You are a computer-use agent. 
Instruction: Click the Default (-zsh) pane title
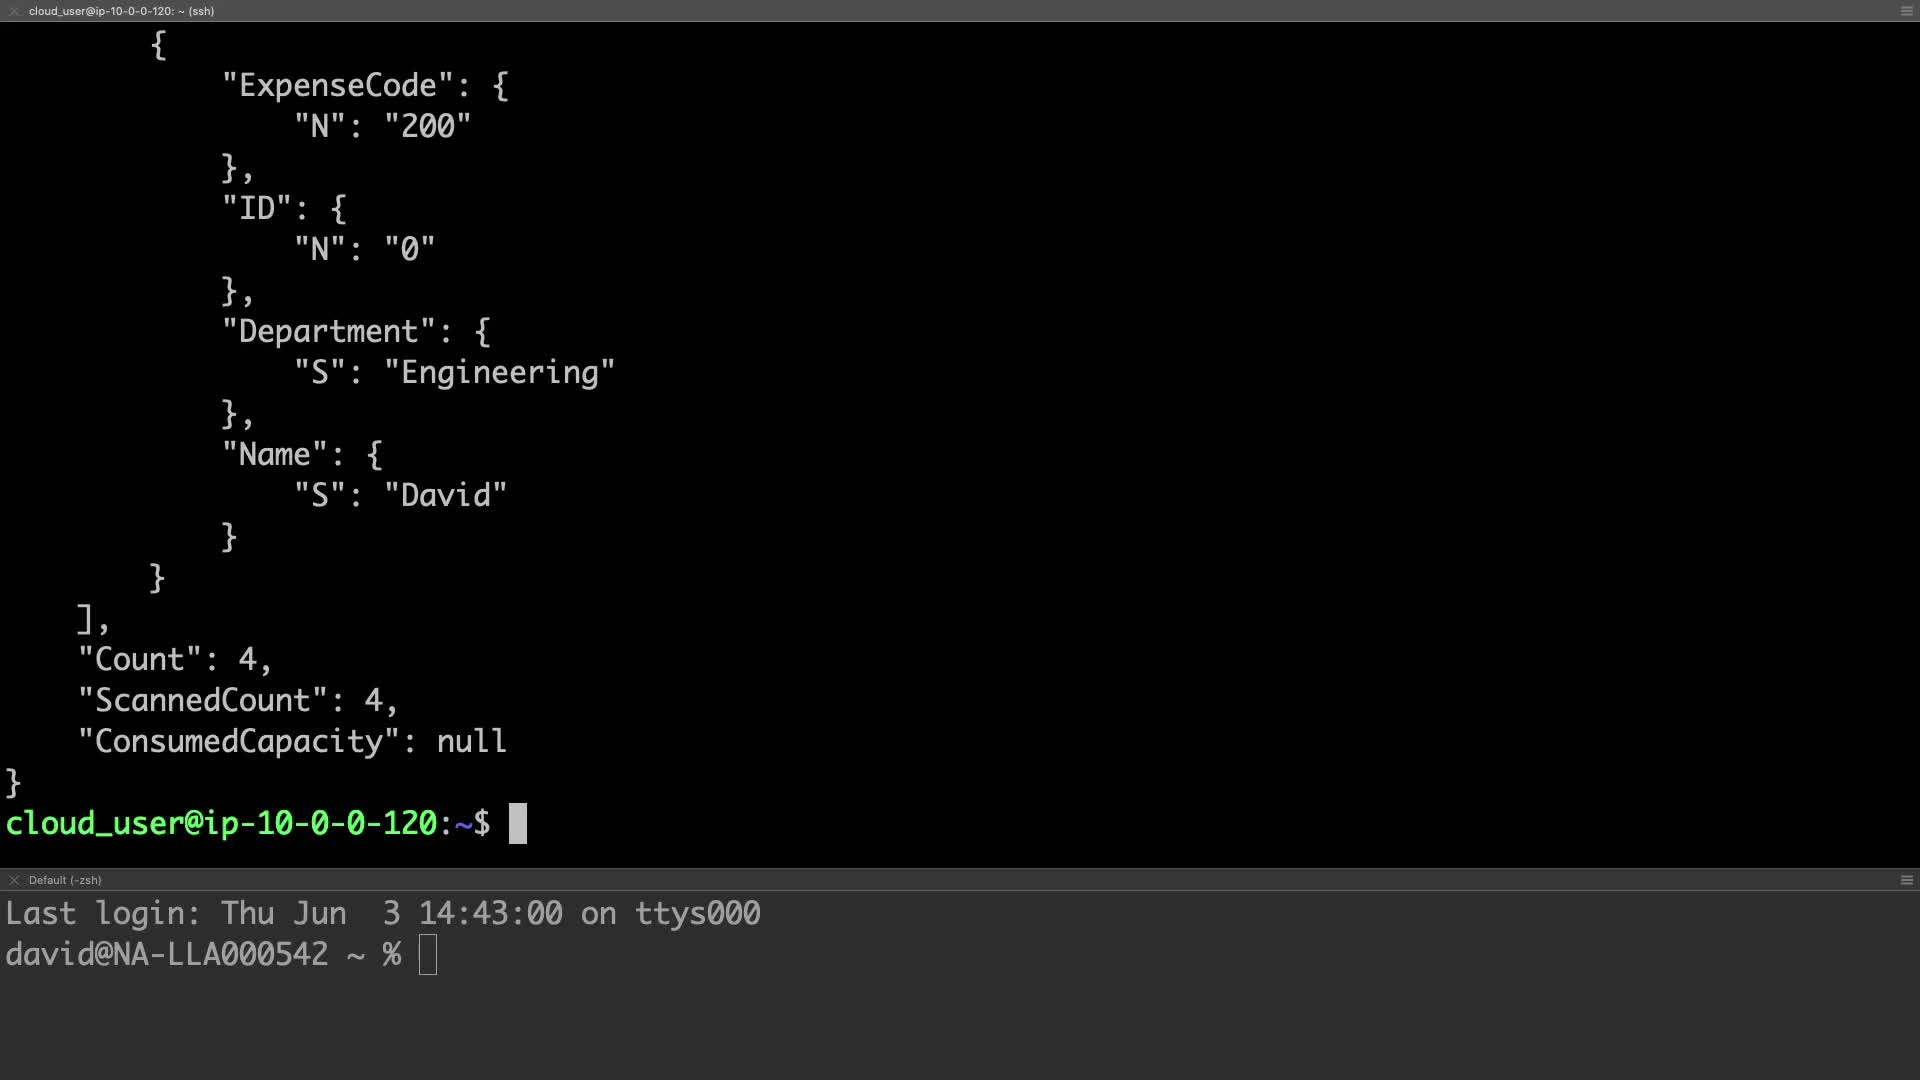click(65, 880)
